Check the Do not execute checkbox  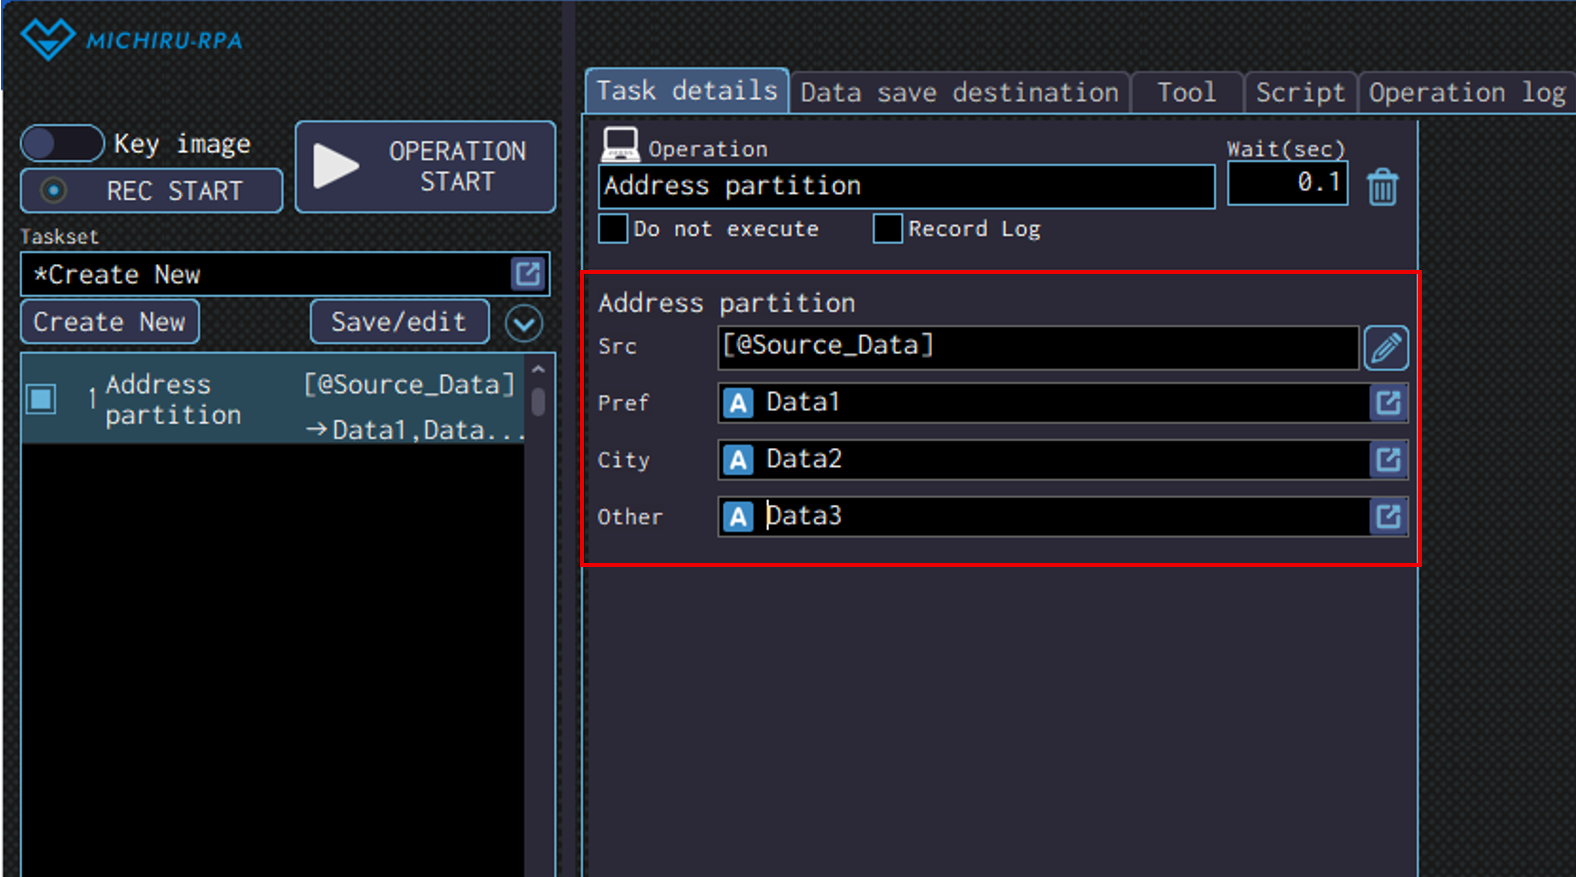coord(613,229)
